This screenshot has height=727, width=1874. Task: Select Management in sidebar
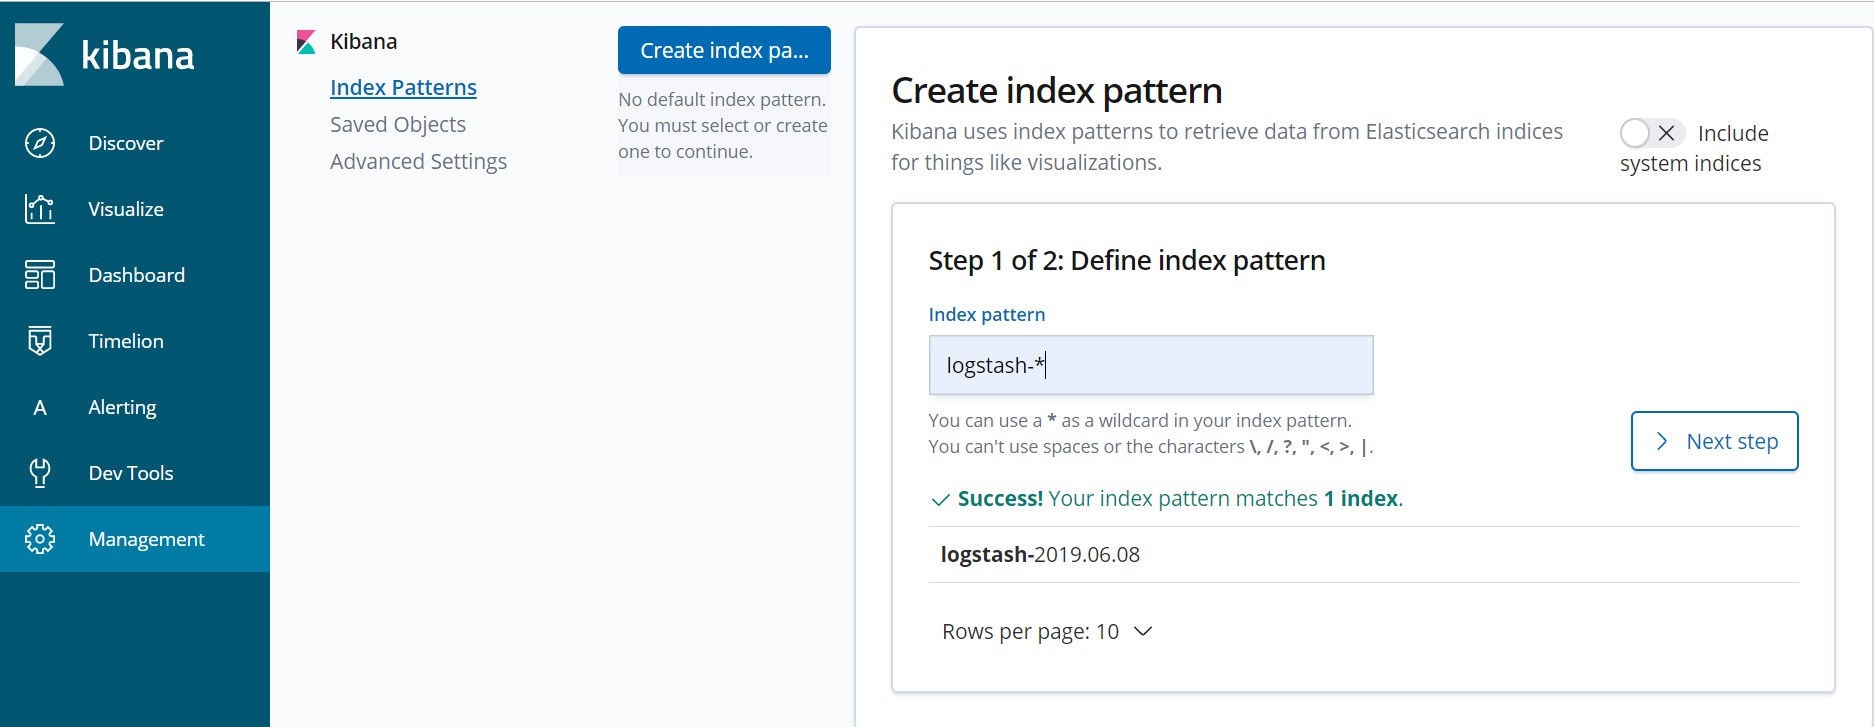coord(135,539)
